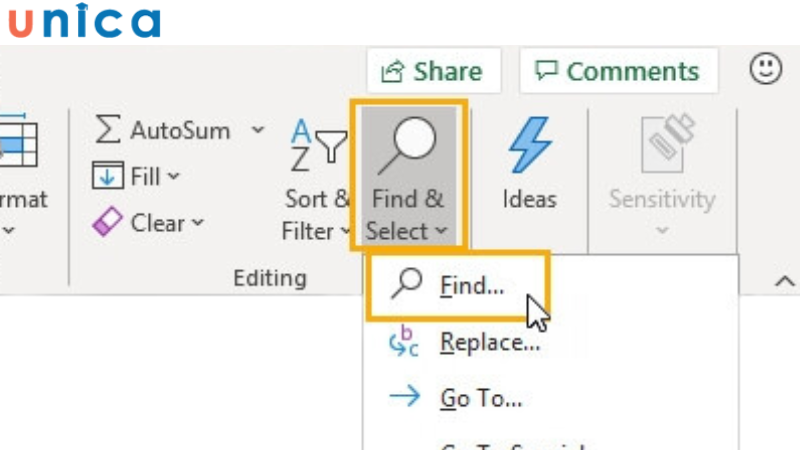Select Go To... menu entry
The height and width of the screenshot is (450, 800).
coord(480,398)
